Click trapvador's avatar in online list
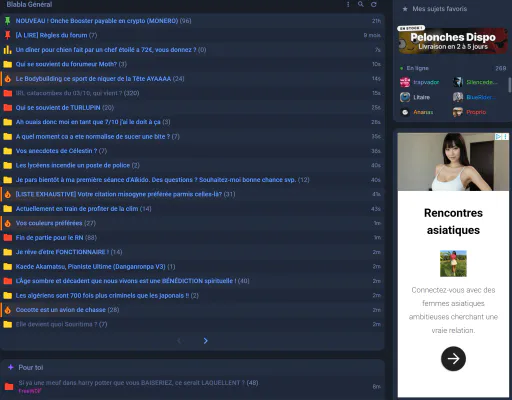The height and width of the screenshot is (400, 512). point(405,82)
